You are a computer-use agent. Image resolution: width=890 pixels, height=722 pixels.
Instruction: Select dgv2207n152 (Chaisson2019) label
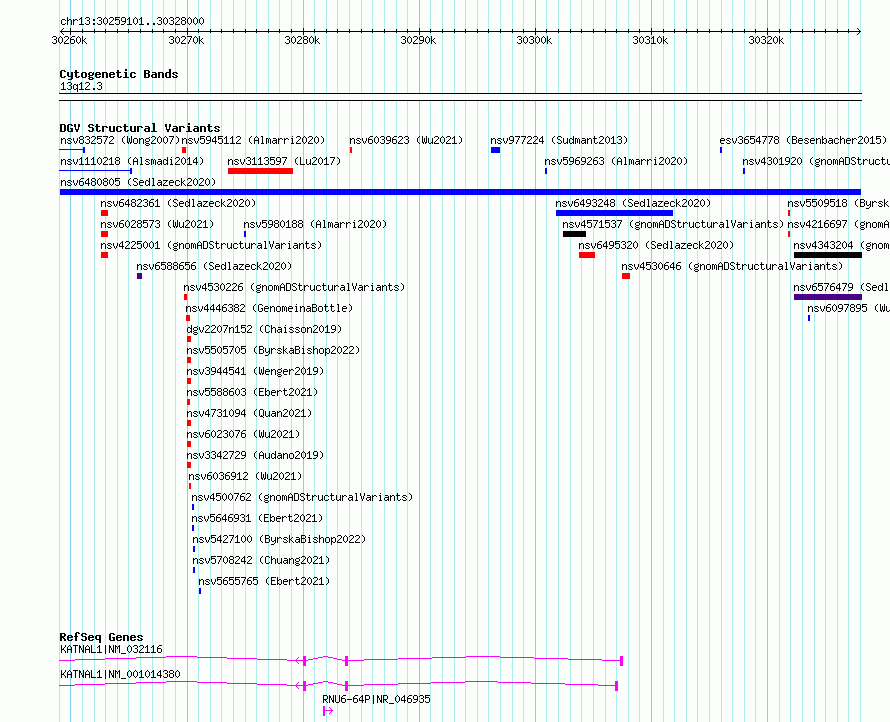pos(265,329)
